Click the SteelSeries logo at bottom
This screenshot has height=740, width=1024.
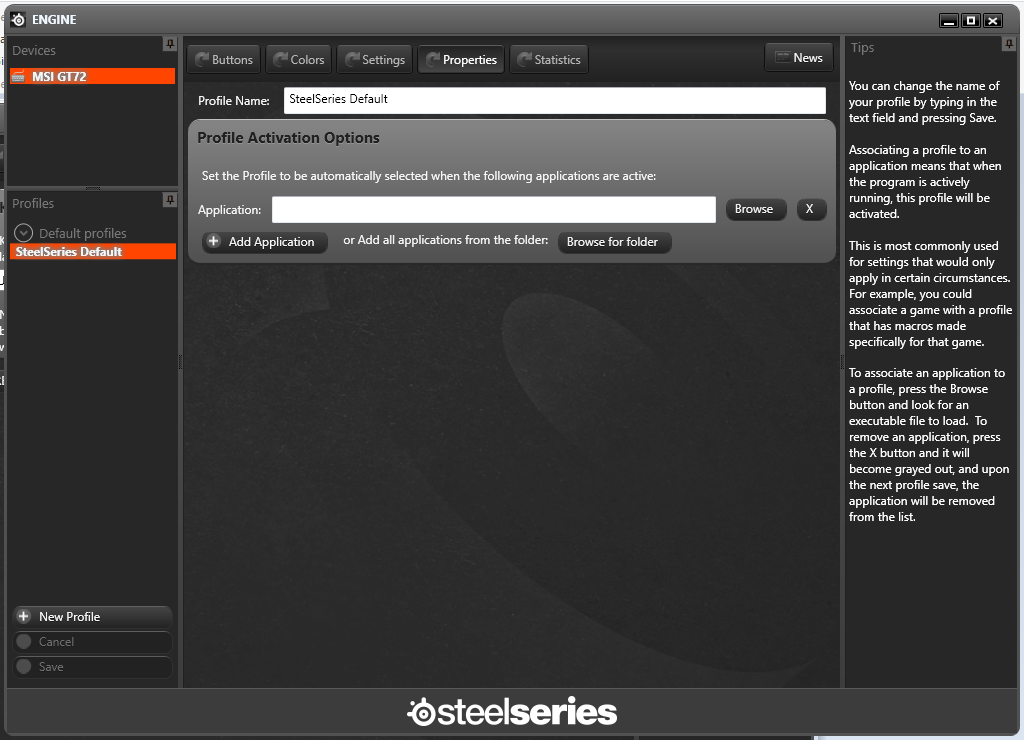coord(512,712)
